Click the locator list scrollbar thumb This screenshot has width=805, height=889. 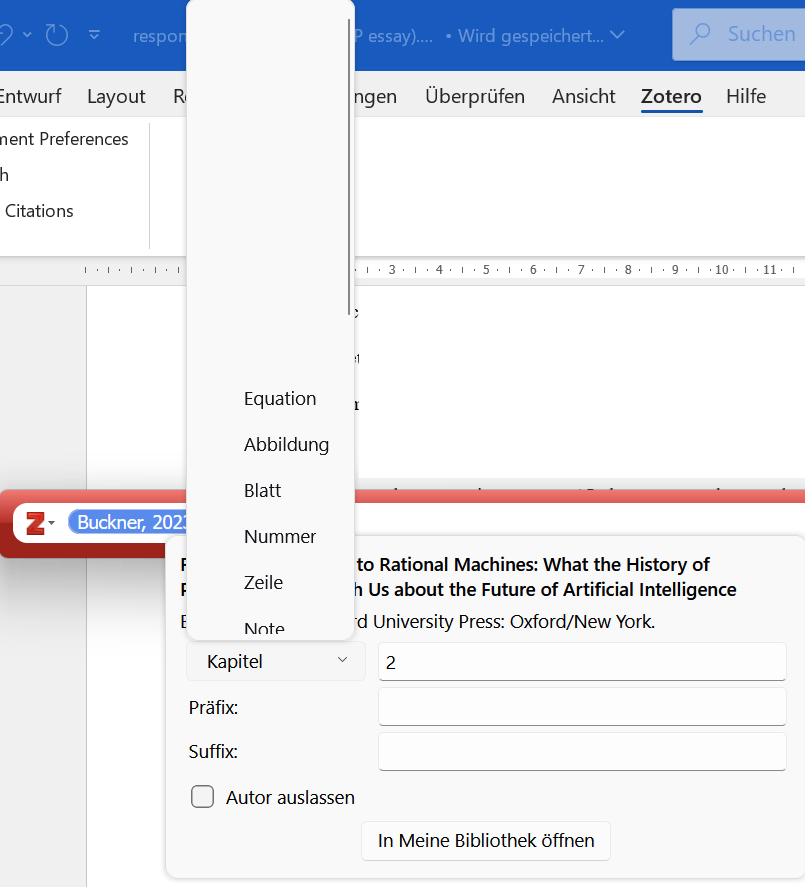click(x=349, y=167)
